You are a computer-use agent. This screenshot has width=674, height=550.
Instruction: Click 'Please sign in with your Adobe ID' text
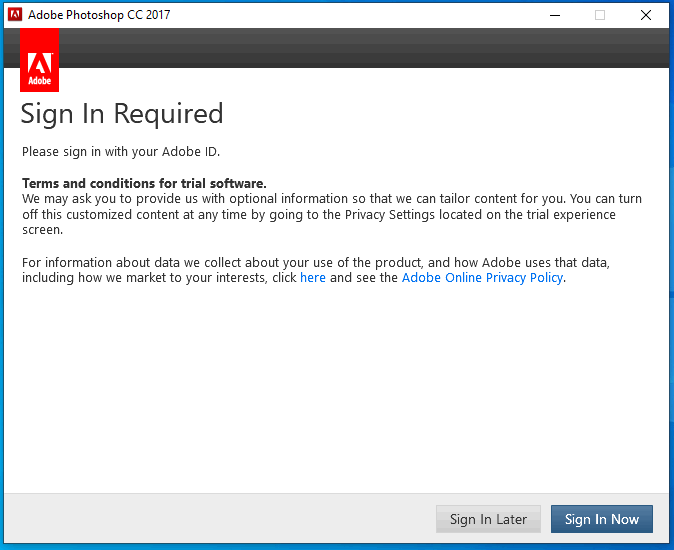121,152
